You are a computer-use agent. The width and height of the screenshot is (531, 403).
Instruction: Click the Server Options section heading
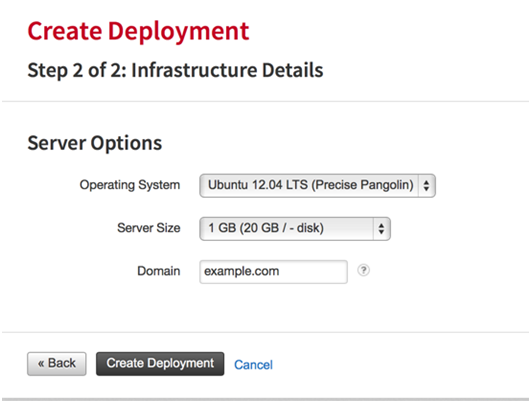[95, 143]
